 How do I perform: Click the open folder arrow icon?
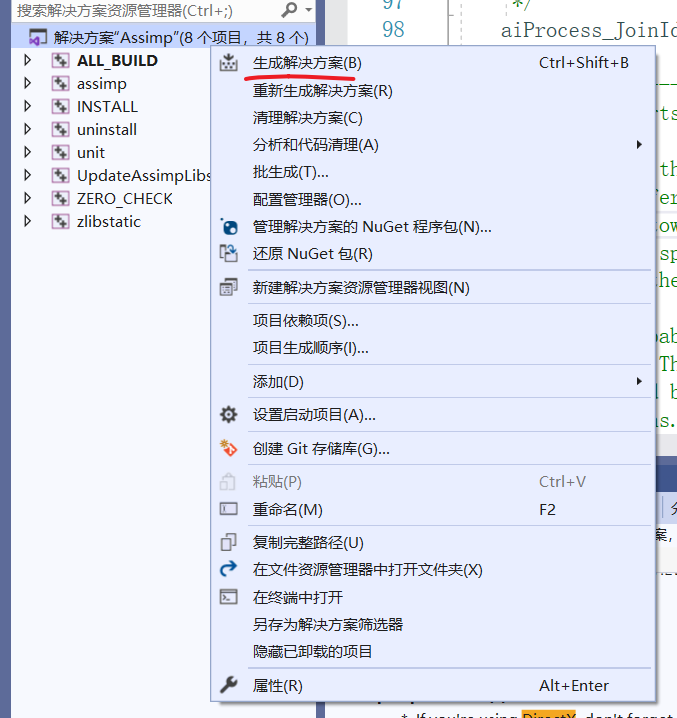click(228, 569)
